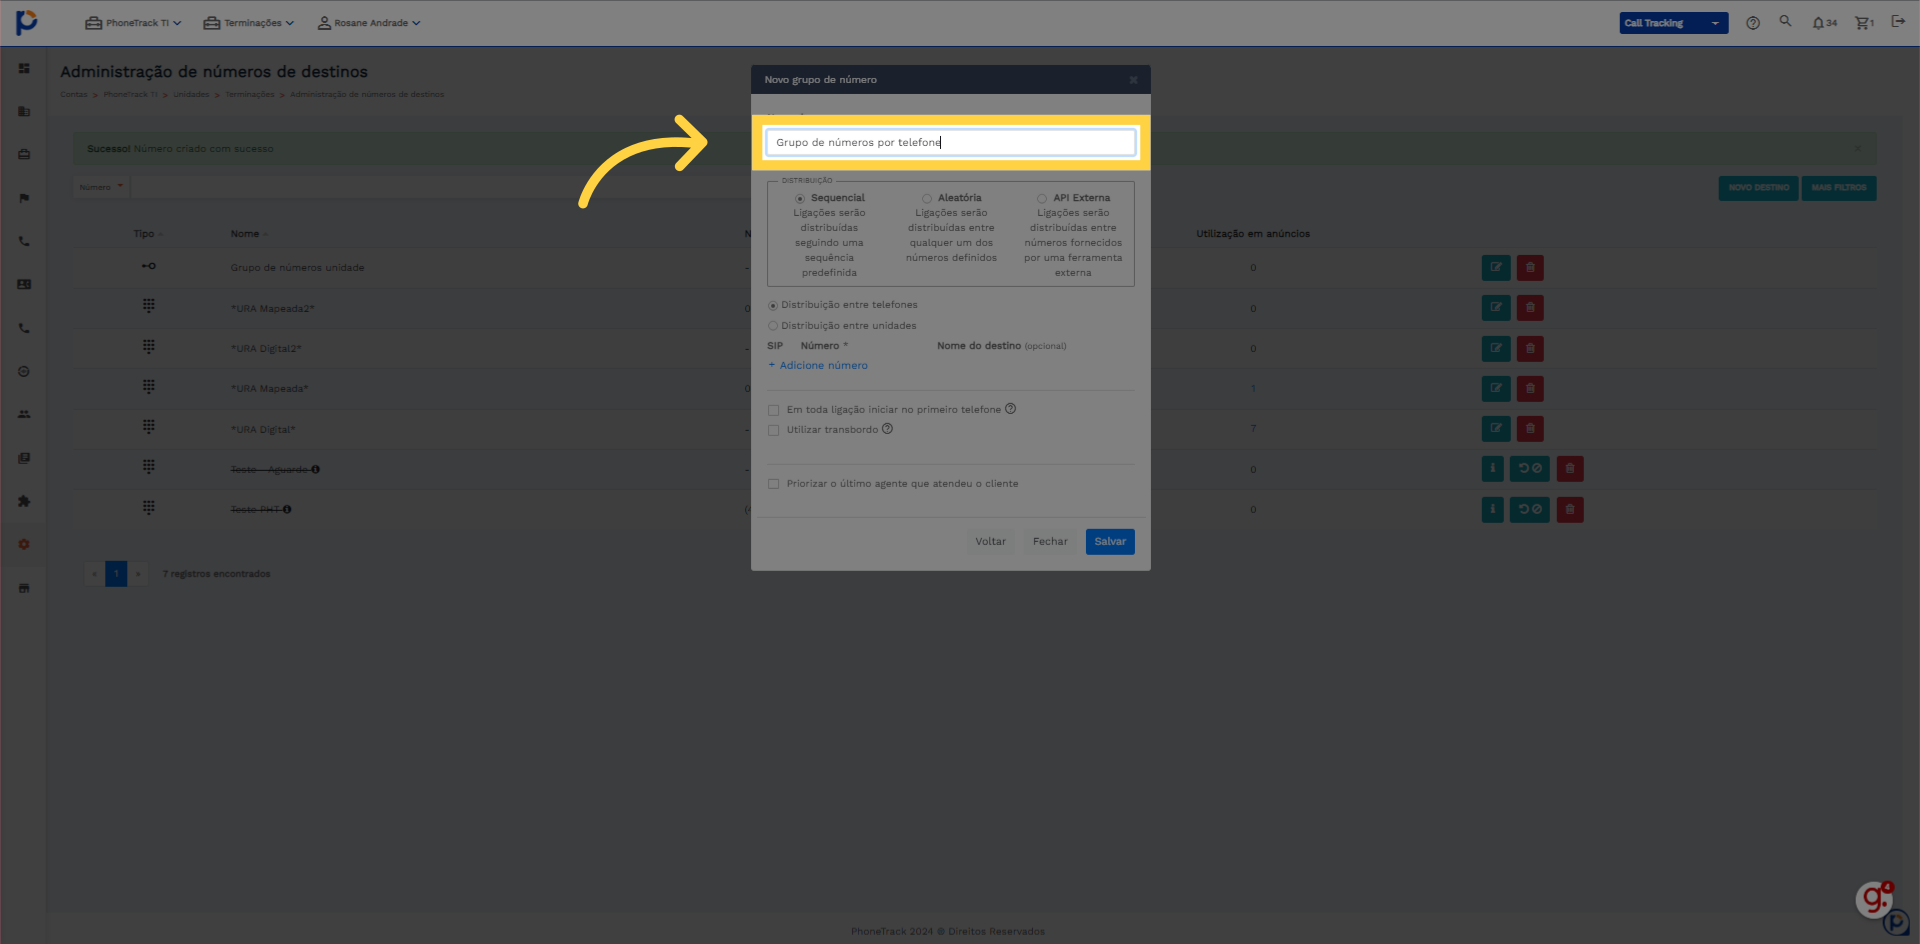The height and width of the screenshot is (944, 1920).
Task: Open the puzzle piece icon in sidebar
Action: pos(24,501)
